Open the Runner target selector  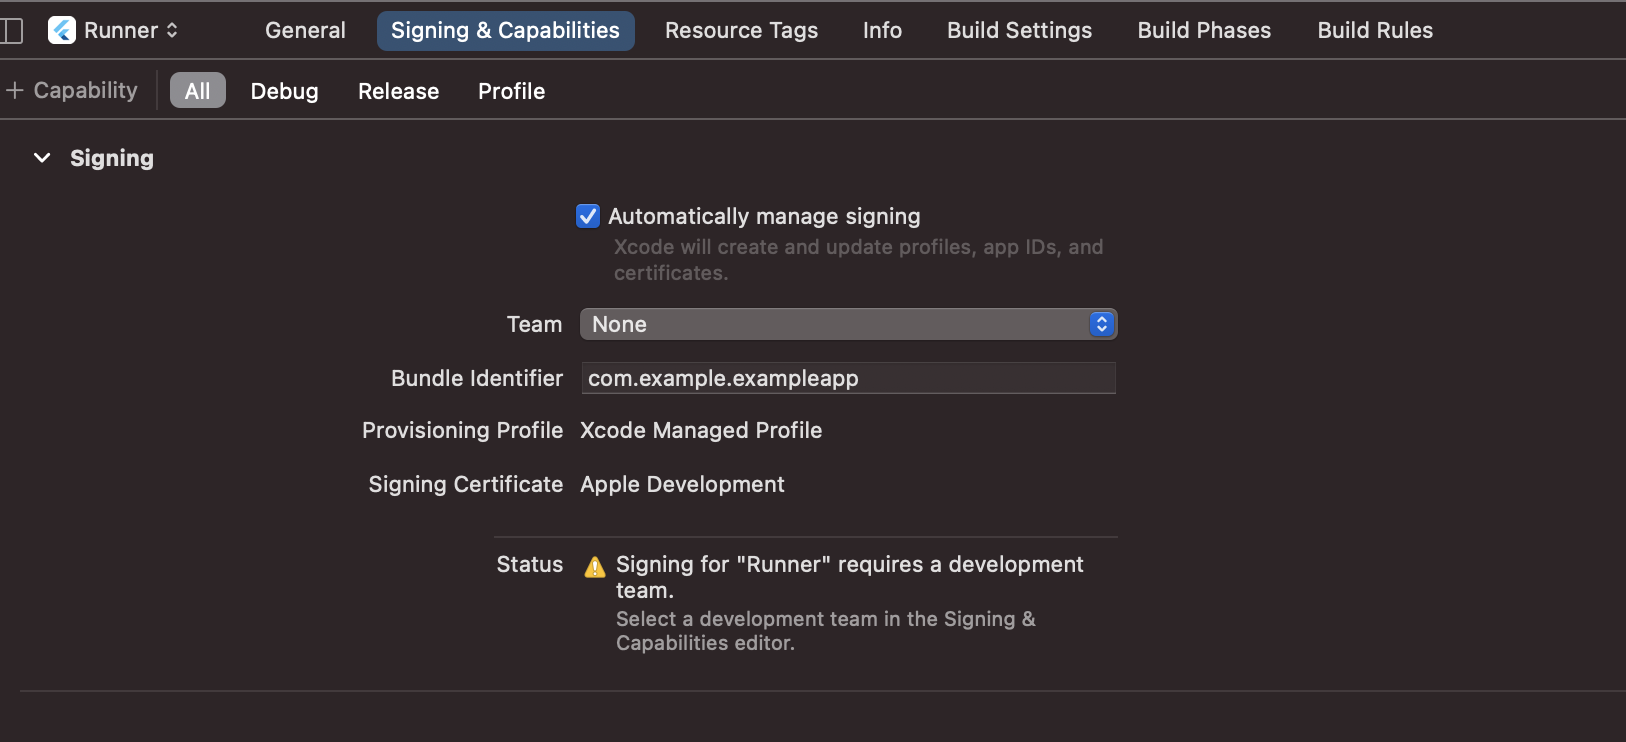tap(130, 31)
